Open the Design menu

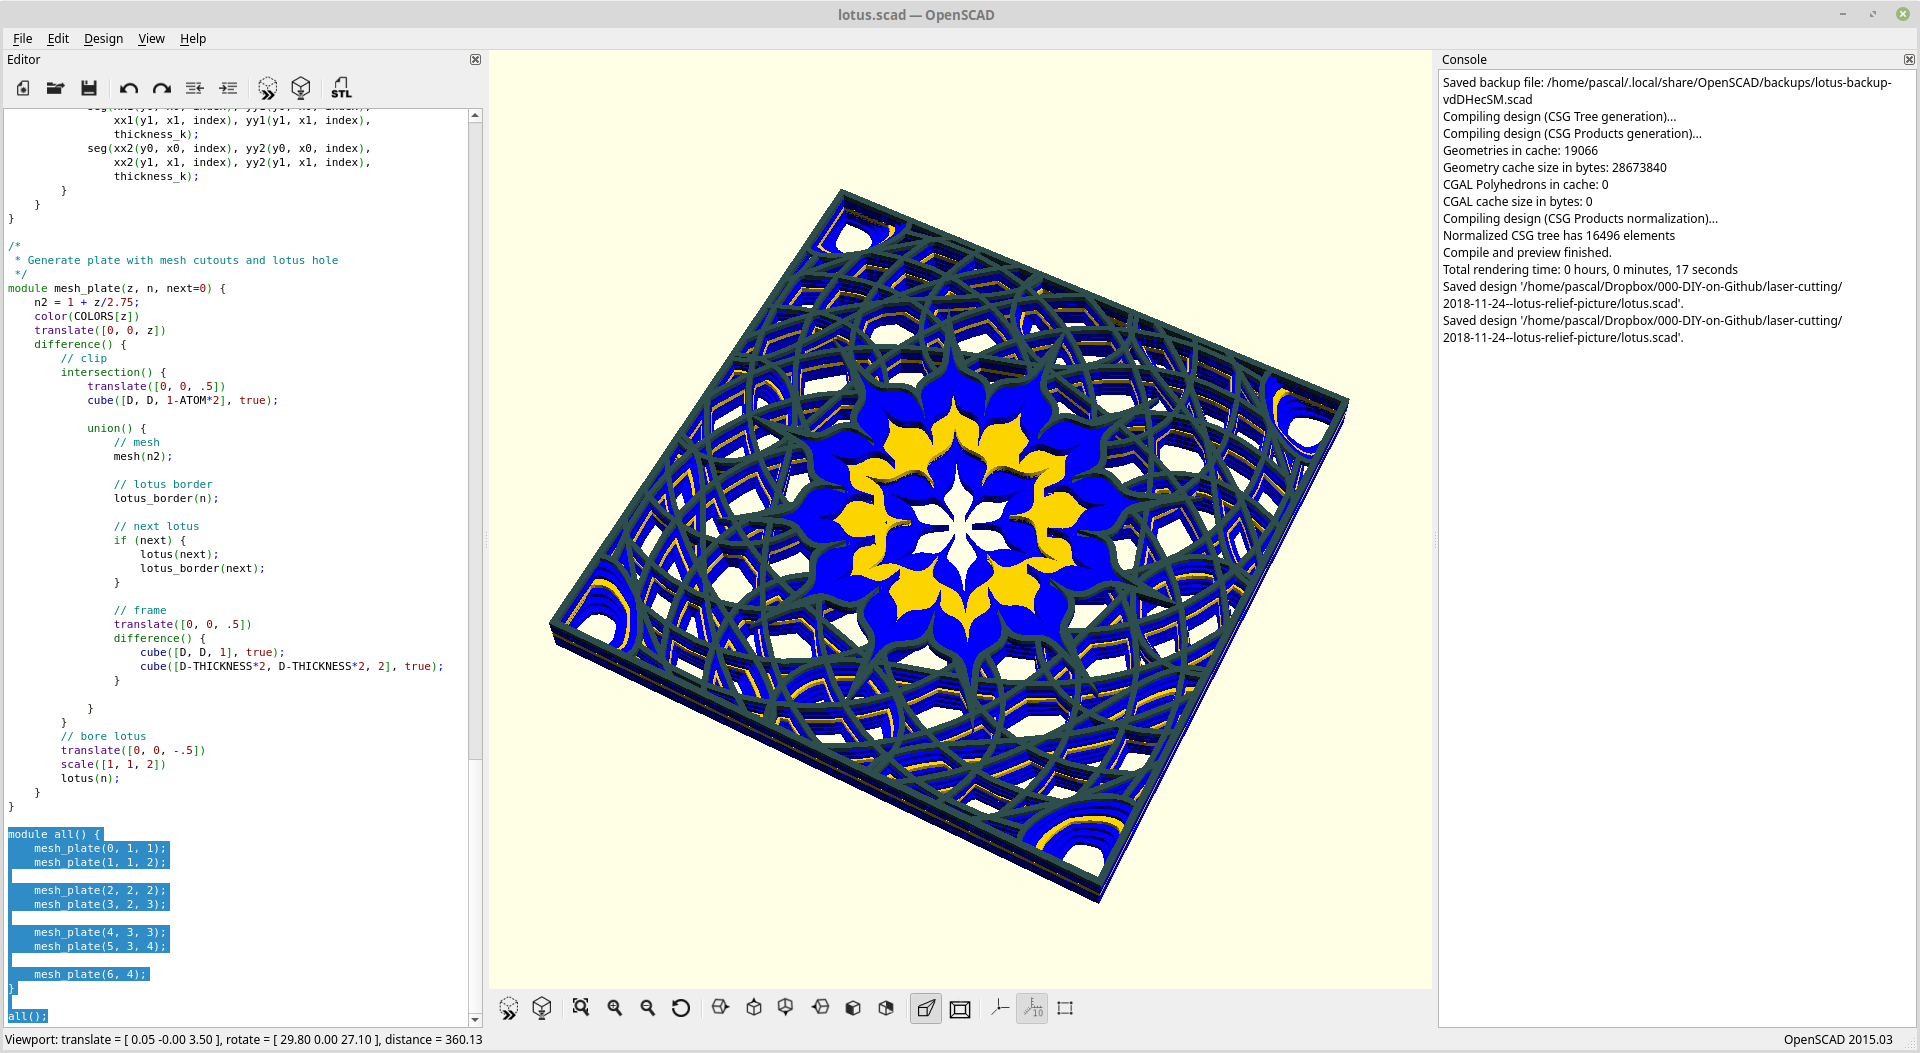coord(103,39)
